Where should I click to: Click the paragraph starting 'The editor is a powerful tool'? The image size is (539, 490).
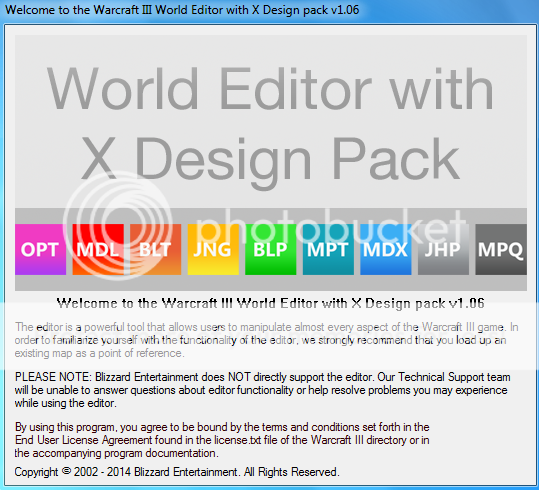point(266,340)
